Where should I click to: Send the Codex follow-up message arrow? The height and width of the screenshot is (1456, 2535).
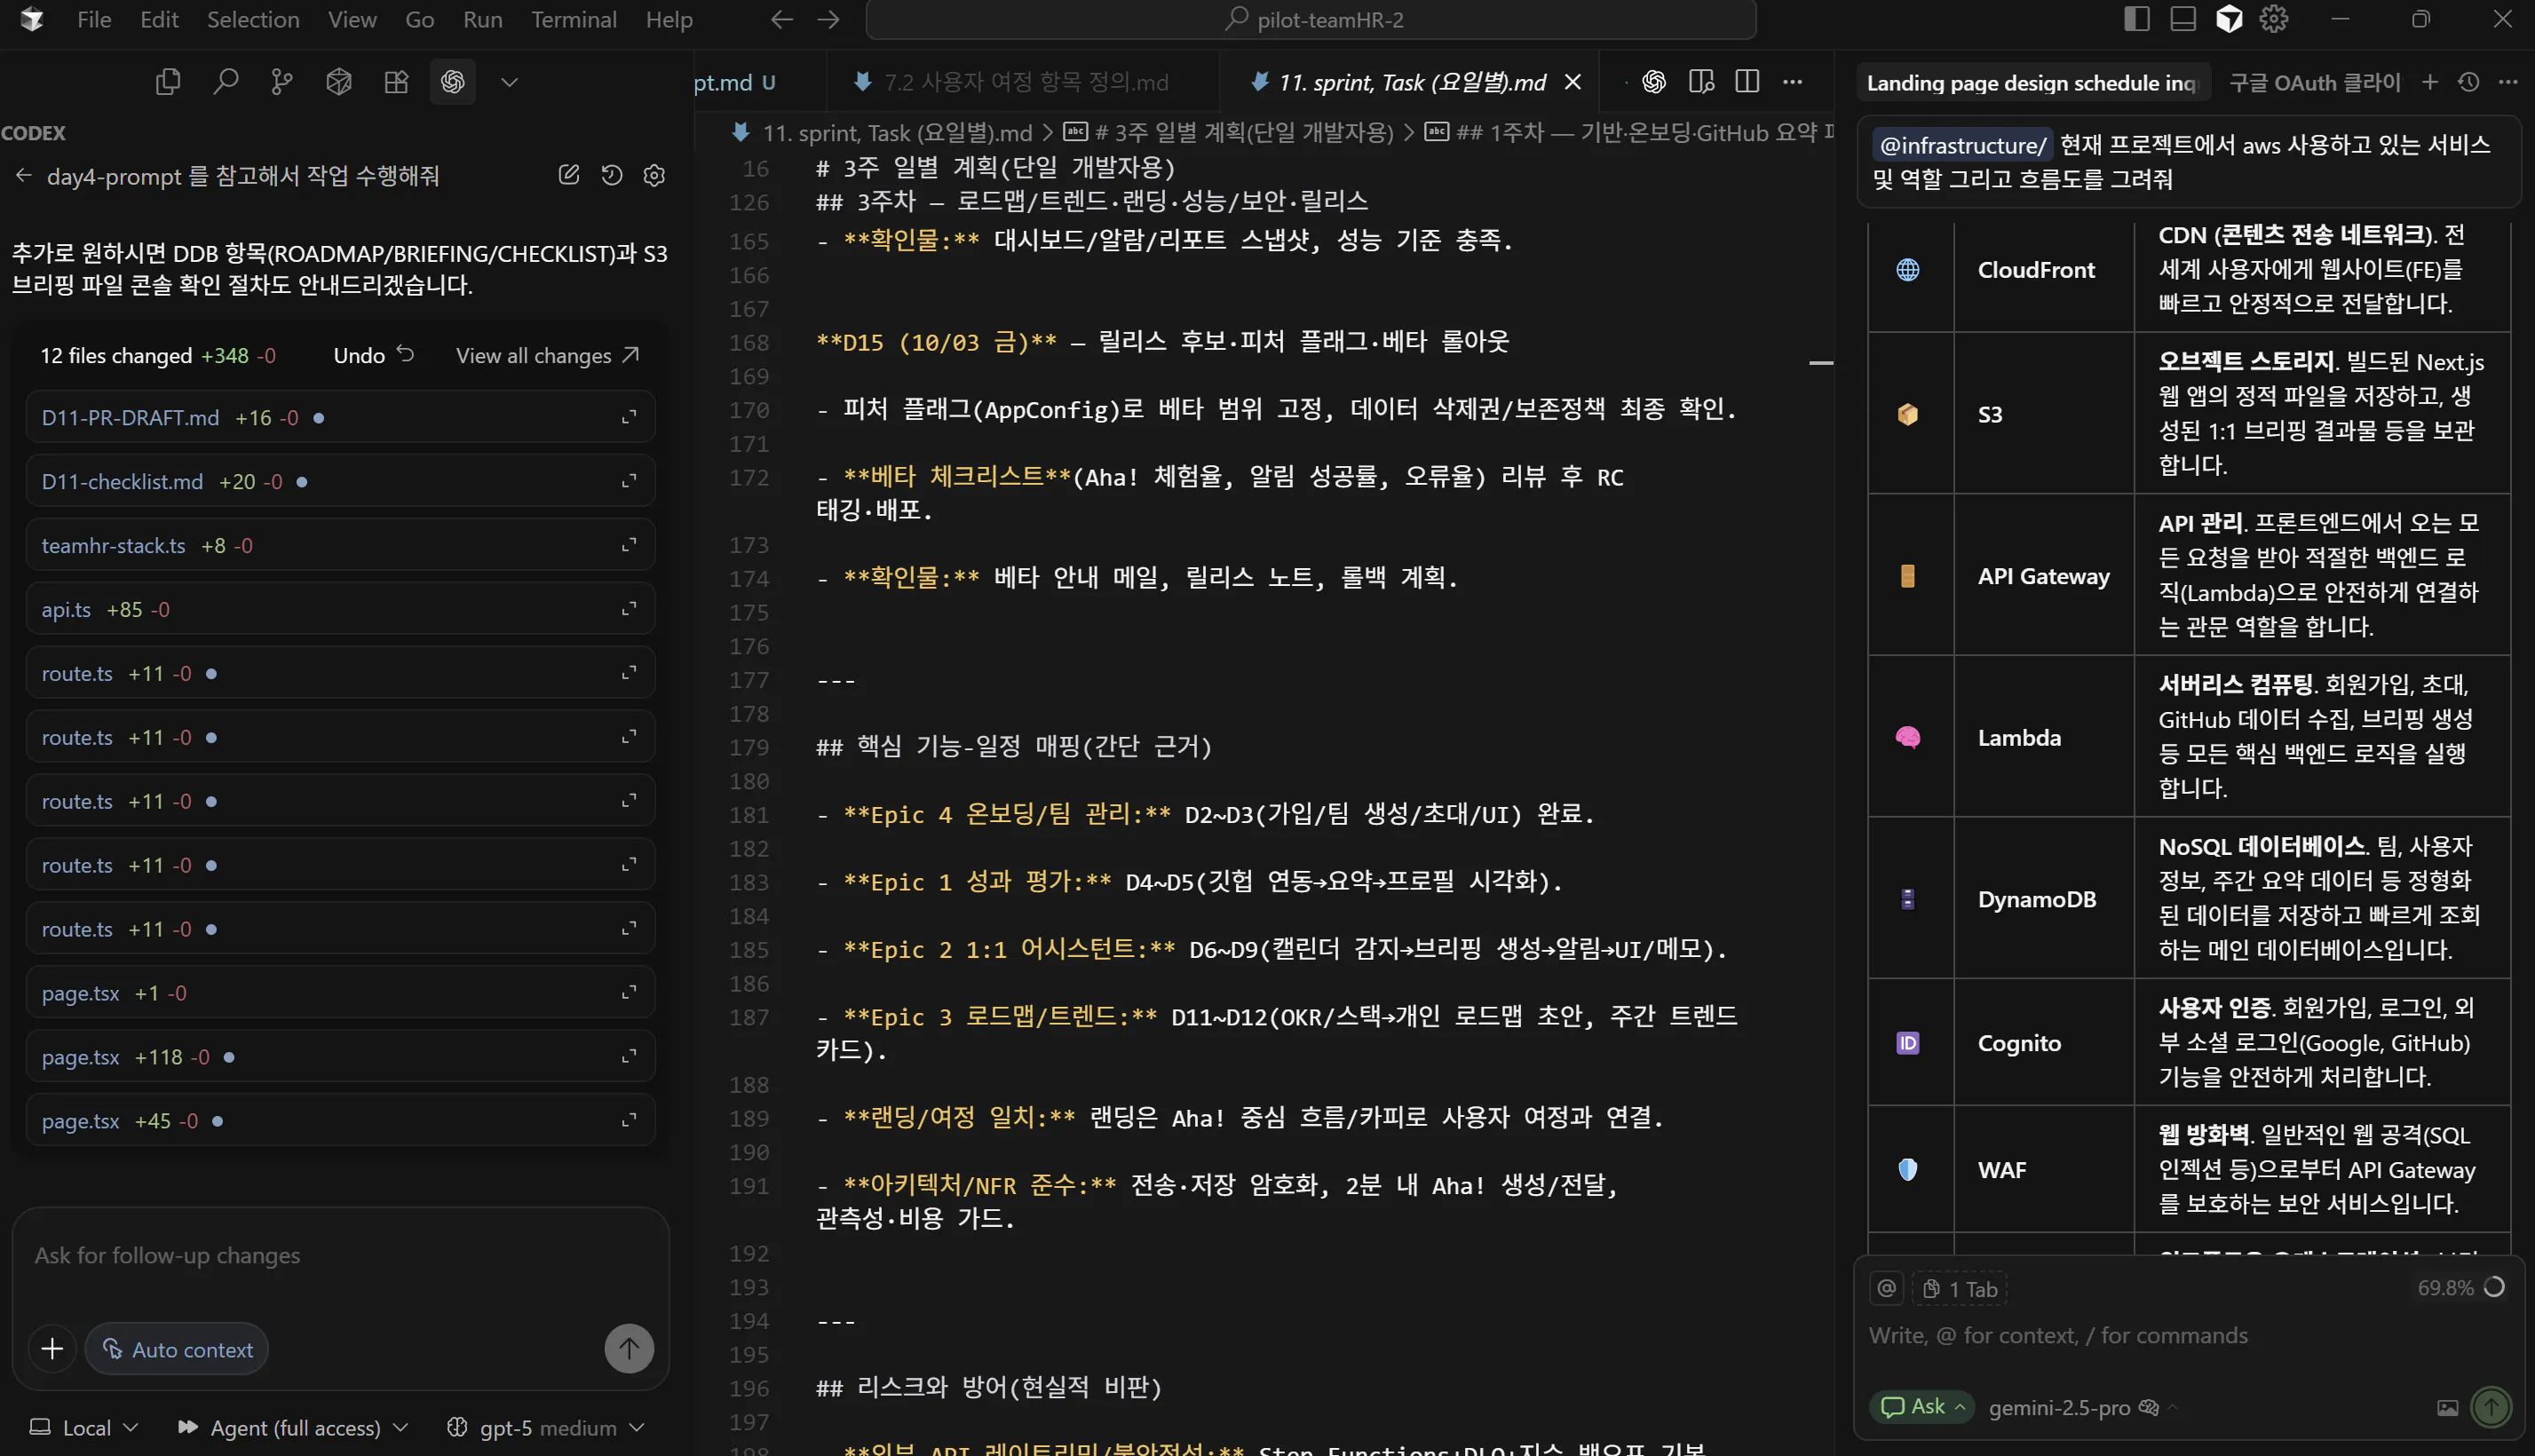tap(629, 1349)
